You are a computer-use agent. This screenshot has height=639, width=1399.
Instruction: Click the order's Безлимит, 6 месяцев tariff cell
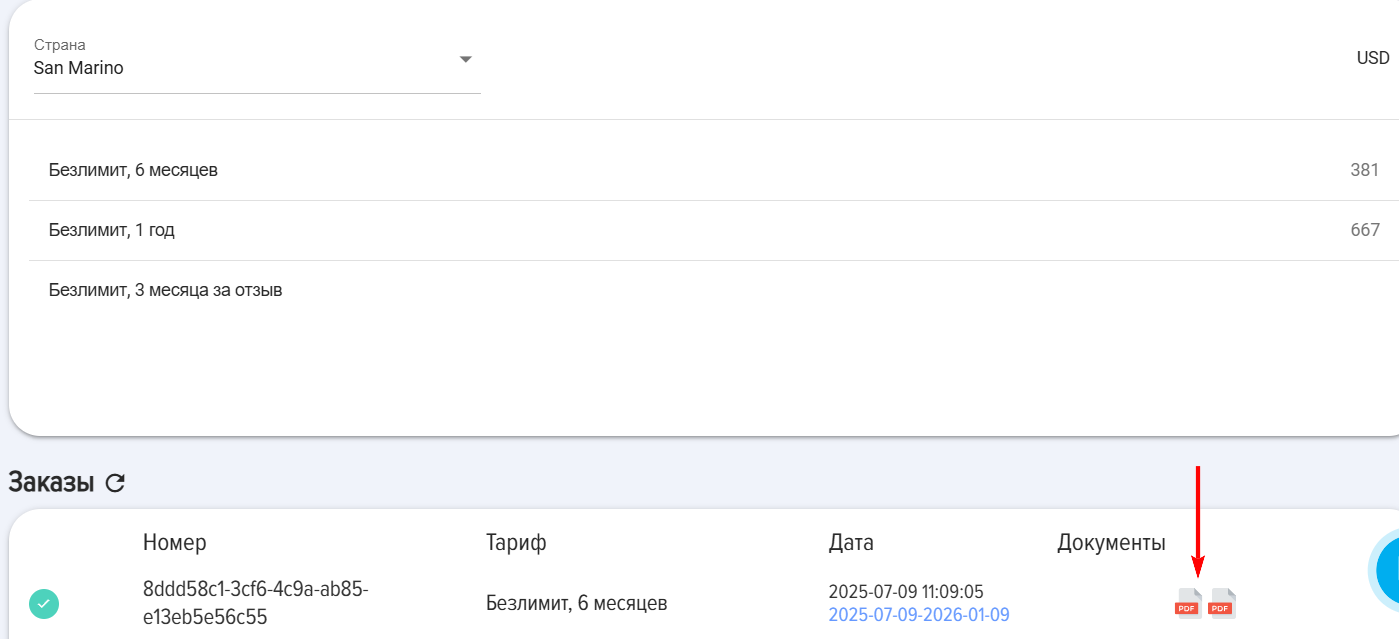577,603
